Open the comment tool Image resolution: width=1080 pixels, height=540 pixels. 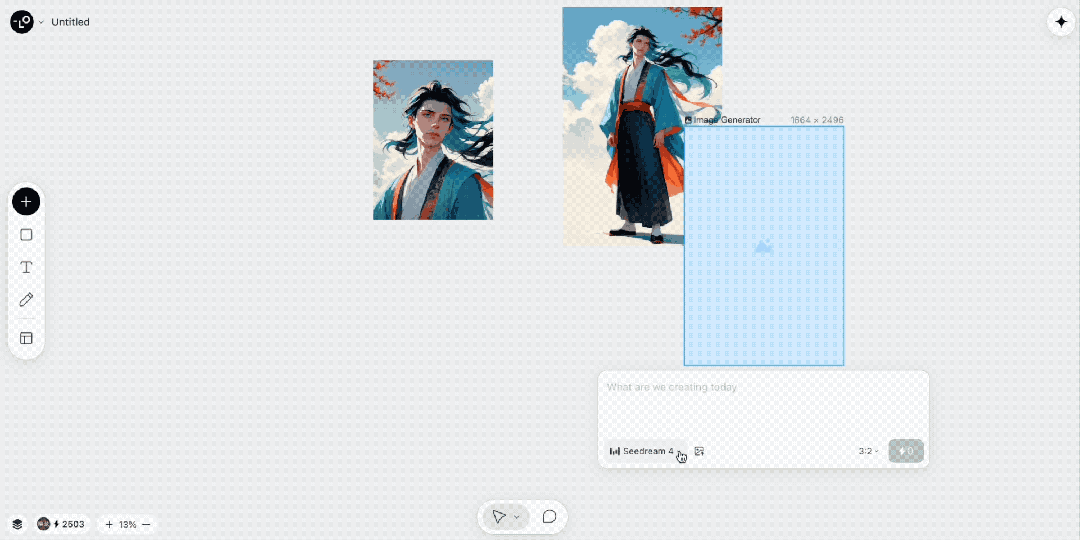(549, 517)
